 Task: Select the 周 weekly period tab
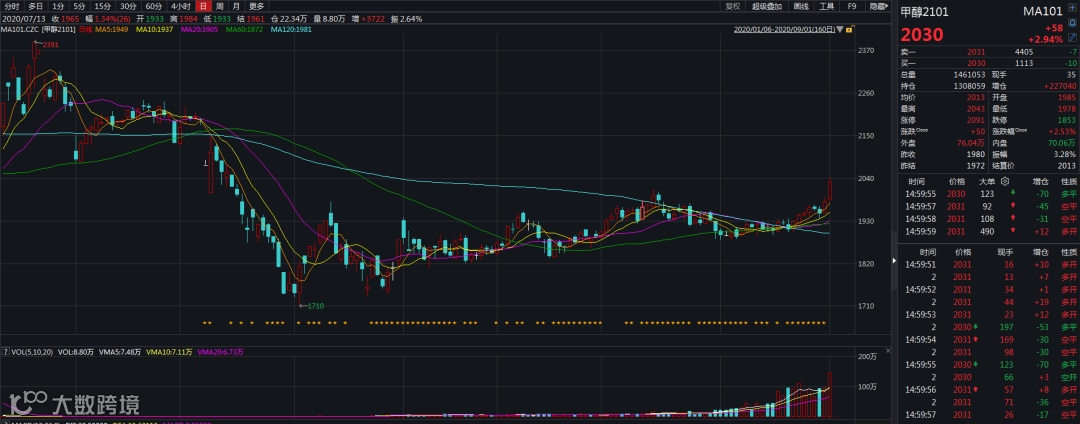click(x=219, y=6)
